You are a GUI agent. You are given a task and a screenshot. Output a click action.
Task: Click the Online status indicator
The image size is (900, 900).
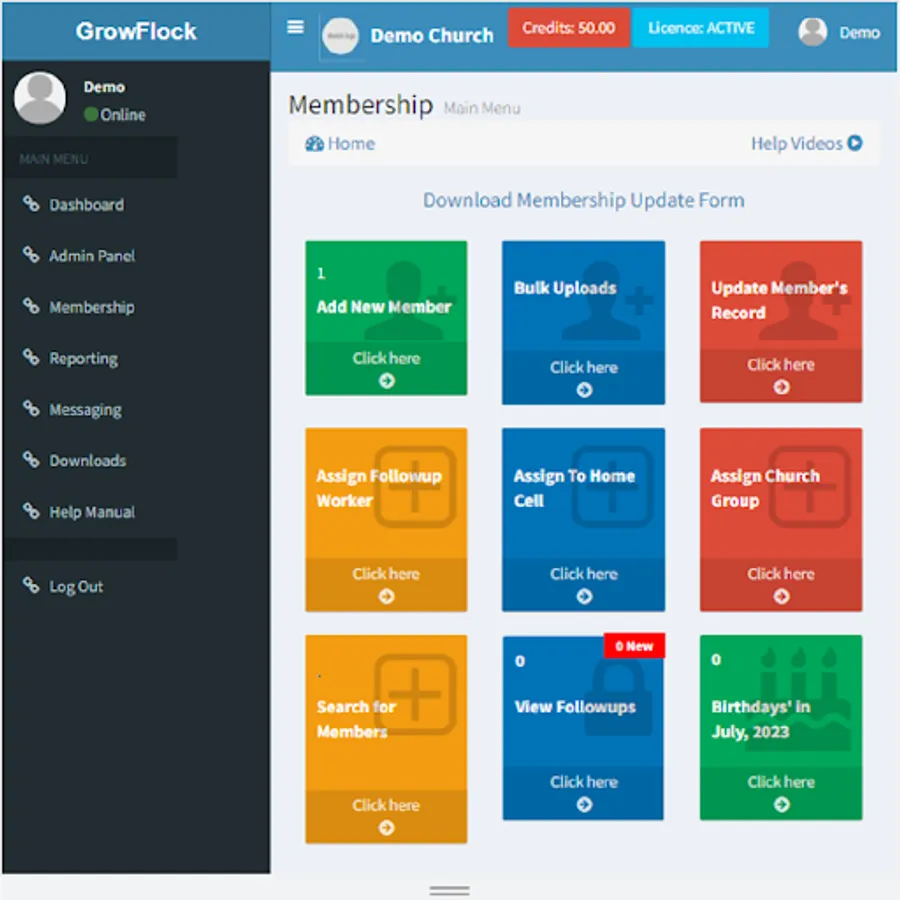pyautogui.click(x=115, y=114)
